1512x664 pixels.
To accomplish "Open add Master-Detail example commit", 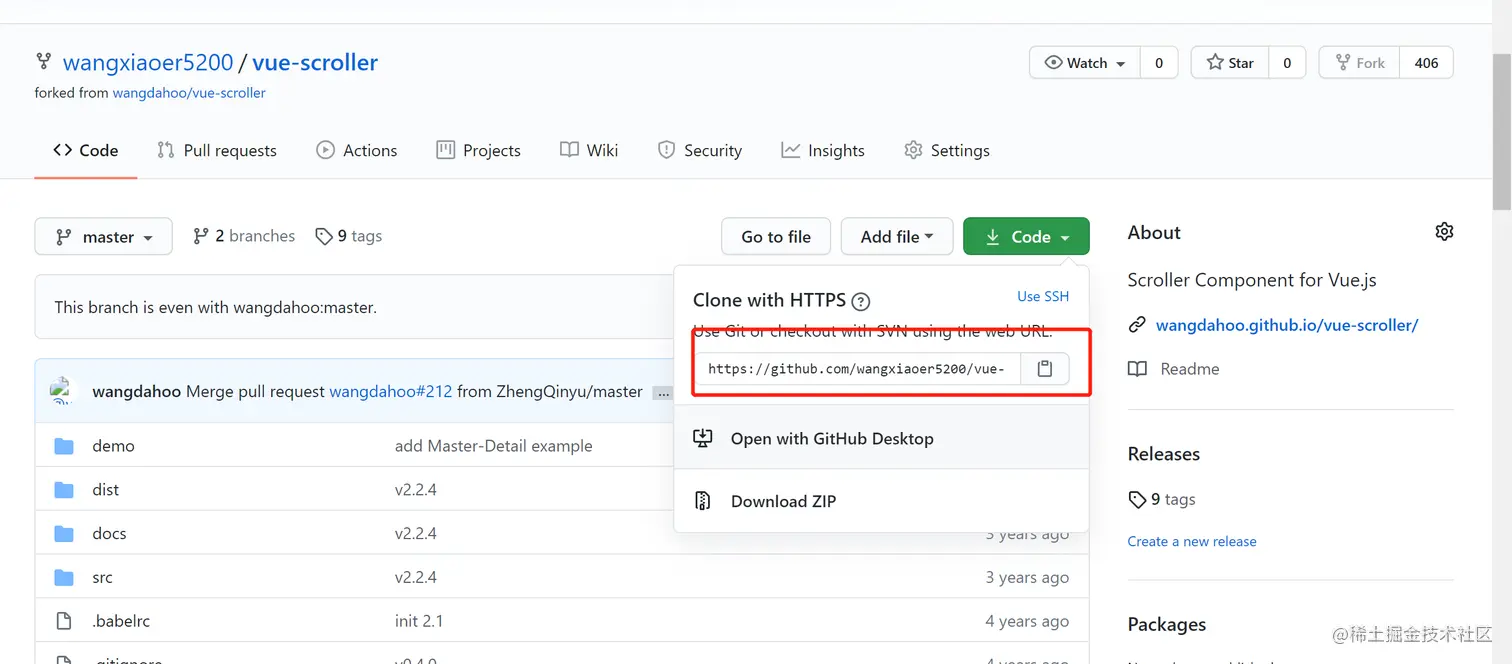I will (x=493, y=446).
